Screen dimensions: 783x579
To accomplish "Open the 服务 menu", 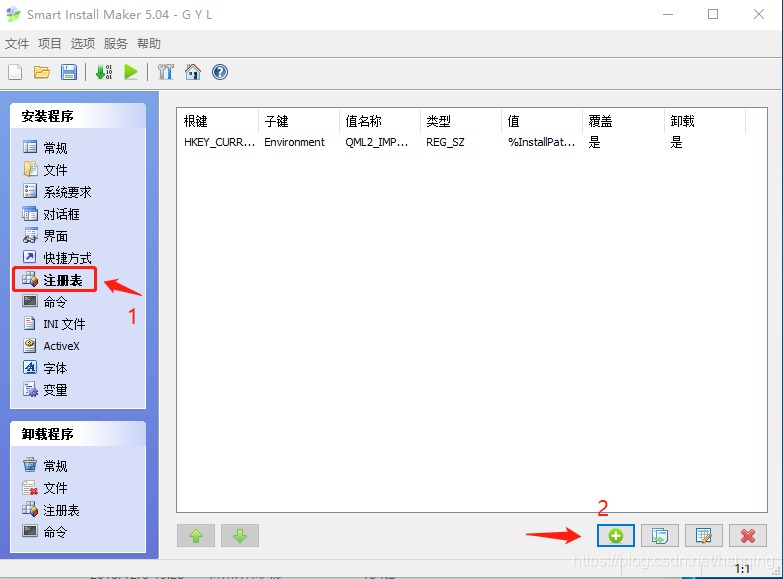I will click(115, 43).
